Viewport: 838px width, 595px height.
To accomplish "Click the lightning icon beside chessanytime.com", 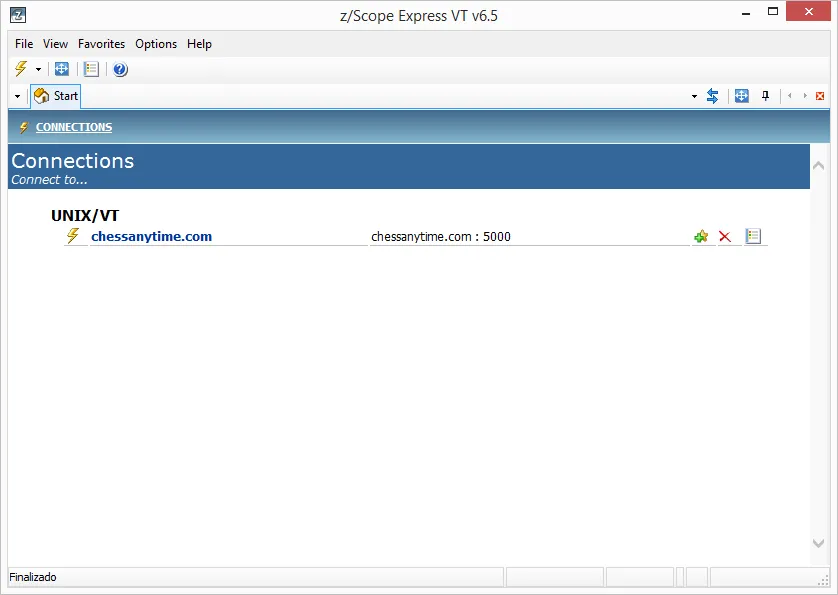I will (71, 236).
